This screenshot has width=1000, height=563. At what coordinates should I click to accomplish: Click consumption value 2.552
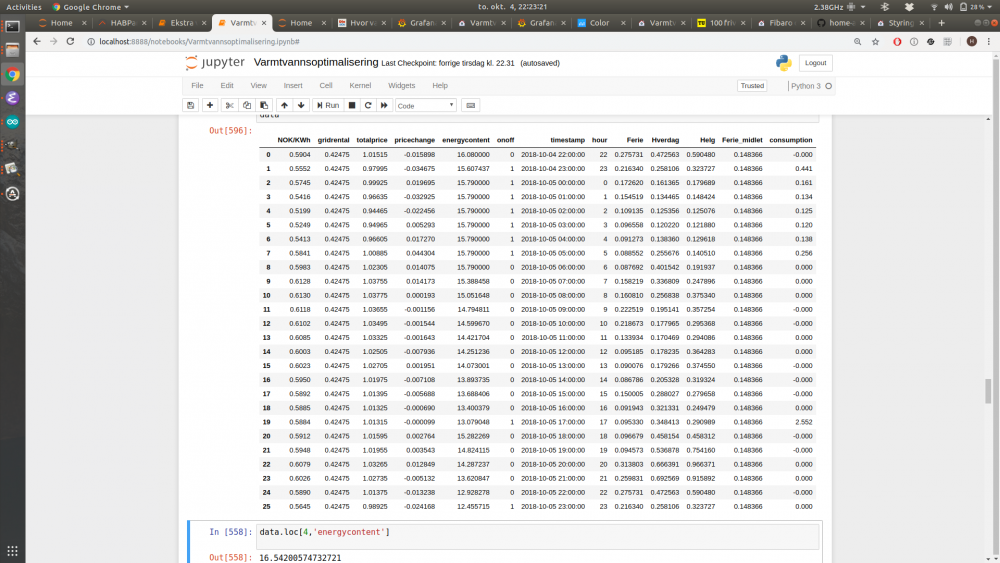coord(804,422)
